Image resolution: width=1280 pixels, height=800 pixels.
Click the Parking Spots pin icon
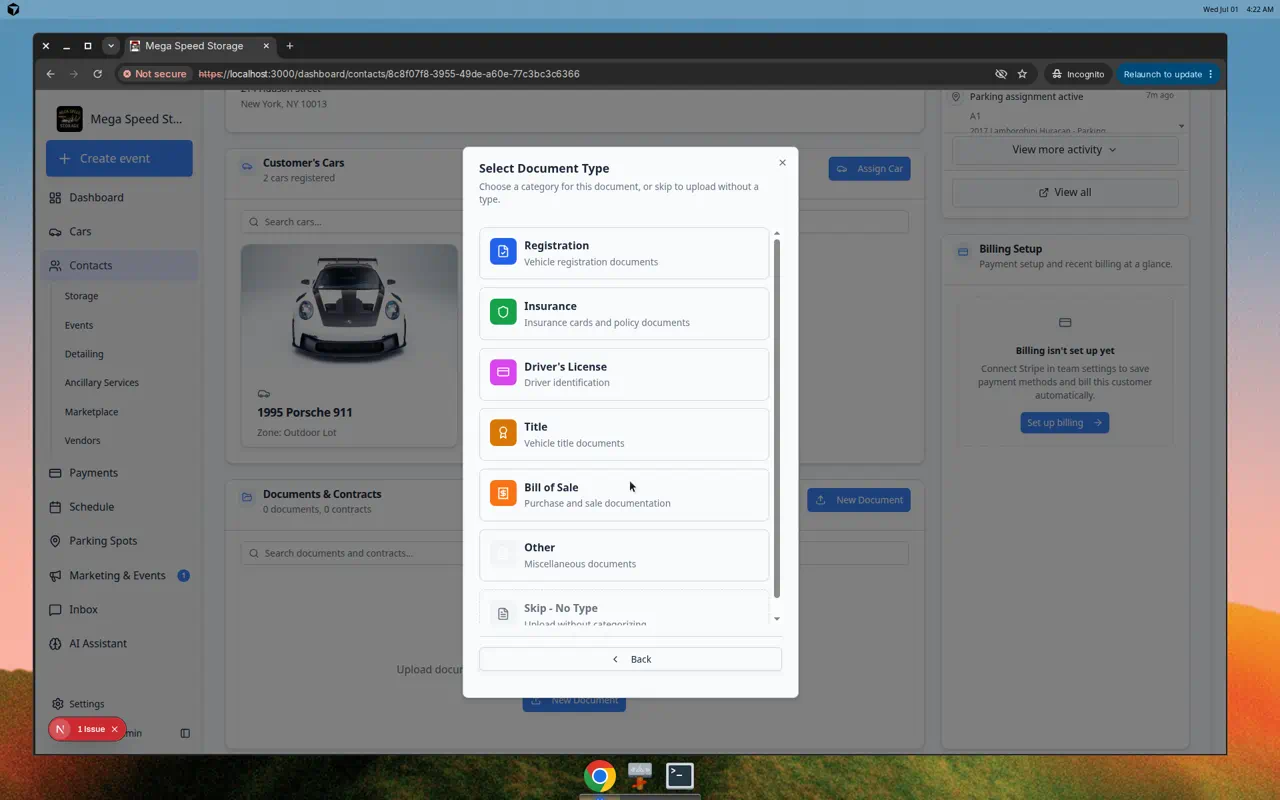pos(55,541)
